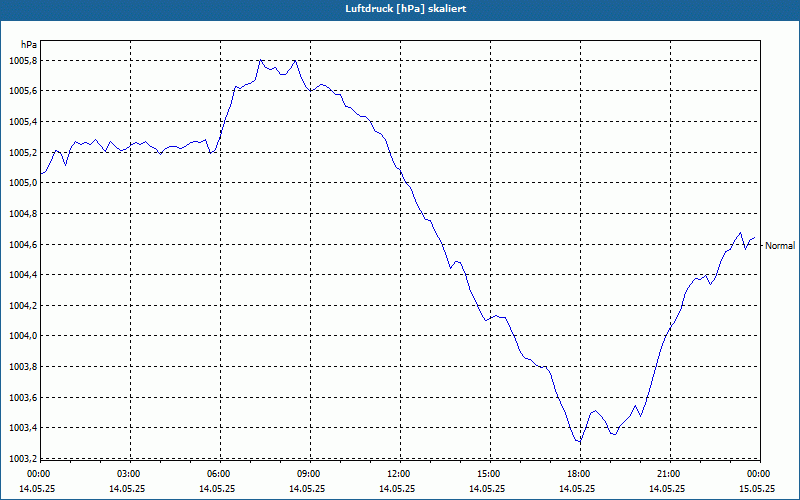
Task: Select the "1005,6" y-axis value
Action: point(23,91)
